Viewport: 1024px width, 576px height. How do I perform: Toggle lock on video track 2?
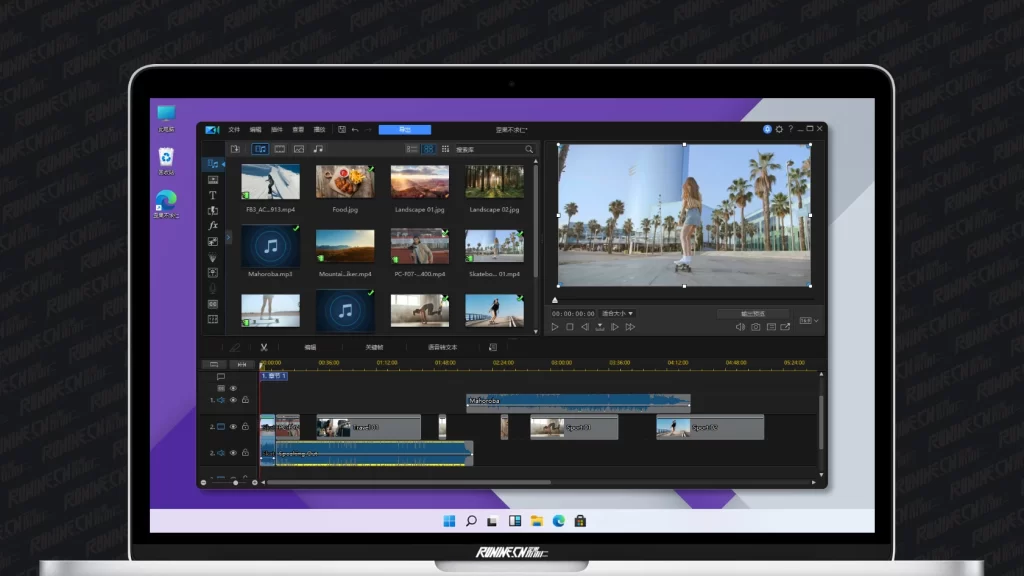pyautogui.click(x=245, y=426)
